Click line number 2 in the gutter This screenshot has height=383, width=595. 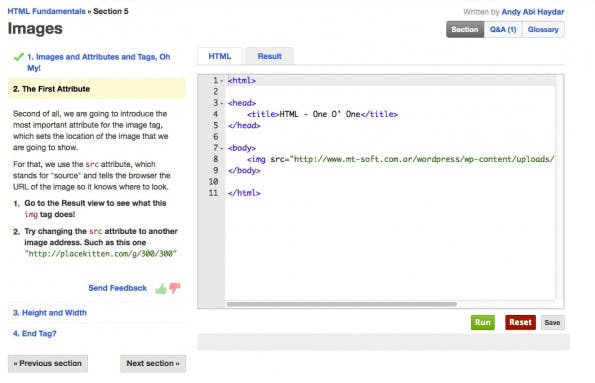point(216,91)
